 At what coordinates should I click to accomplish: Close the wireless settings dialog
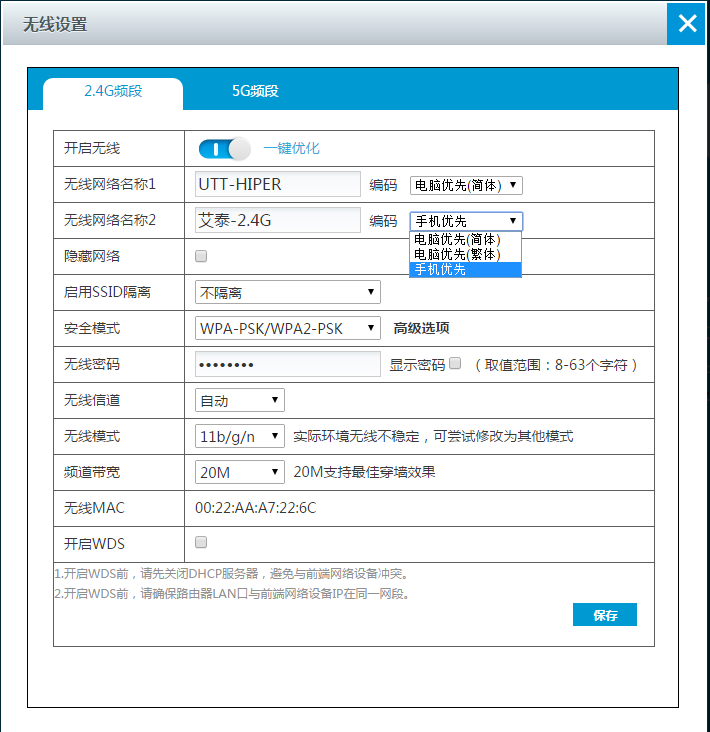point(687,23)
